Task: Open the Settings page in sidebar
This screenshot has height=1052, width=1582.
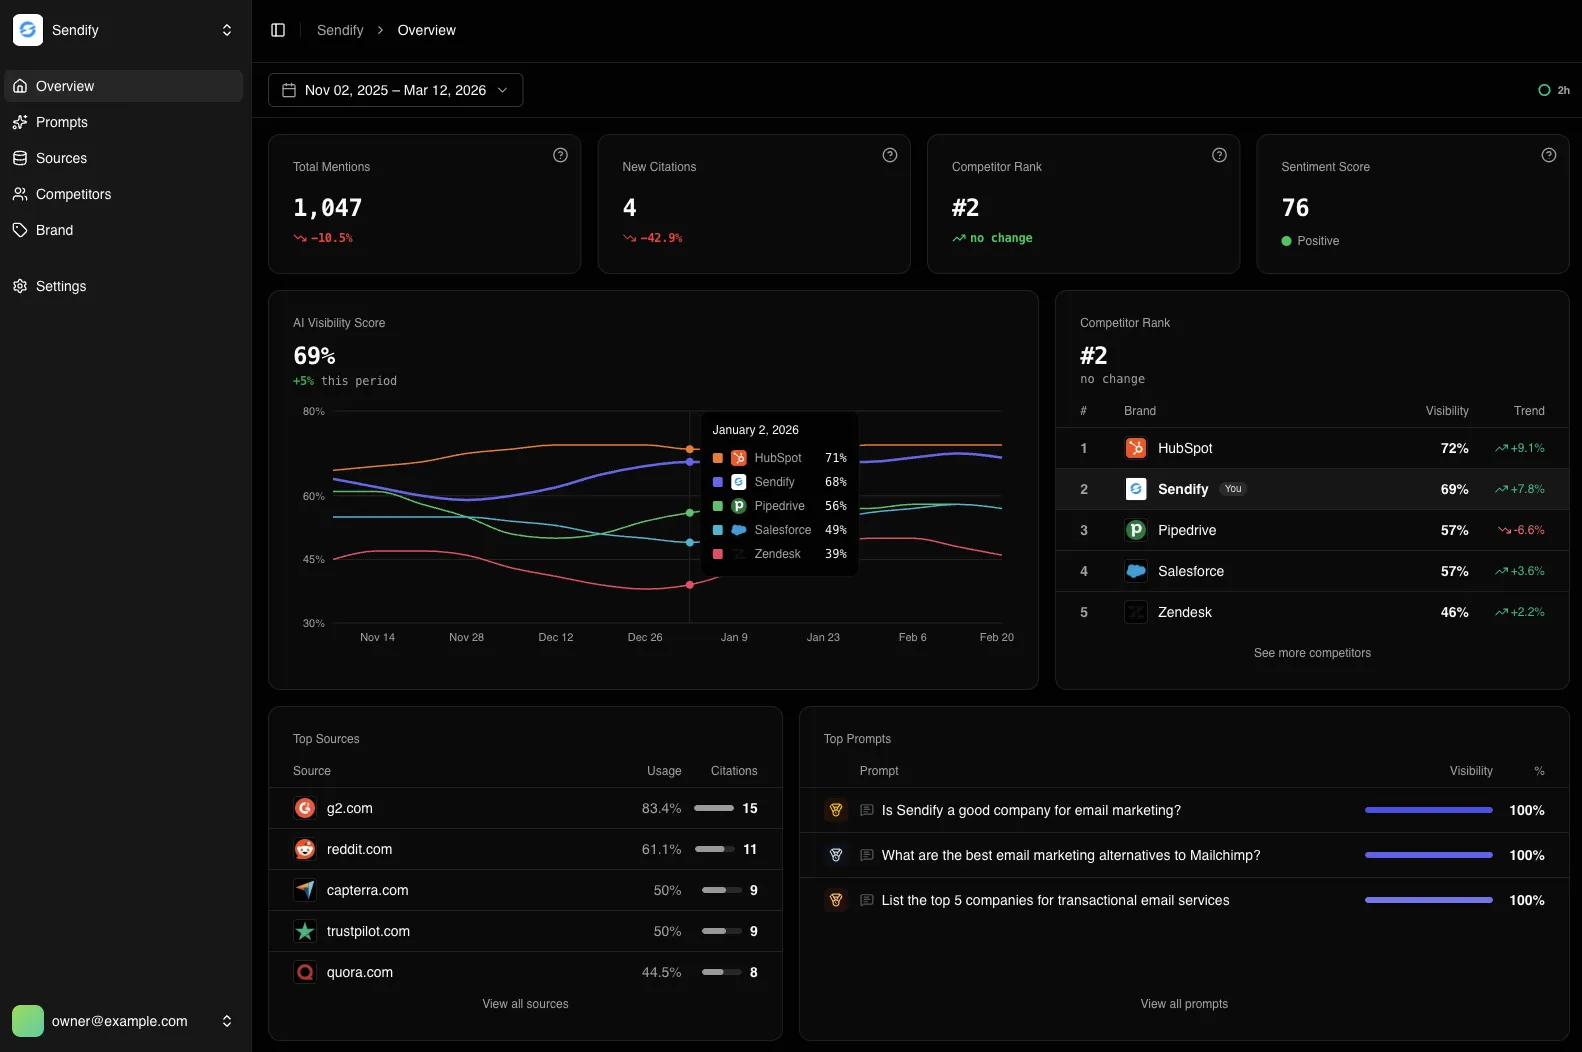Action: pos(61,286)
